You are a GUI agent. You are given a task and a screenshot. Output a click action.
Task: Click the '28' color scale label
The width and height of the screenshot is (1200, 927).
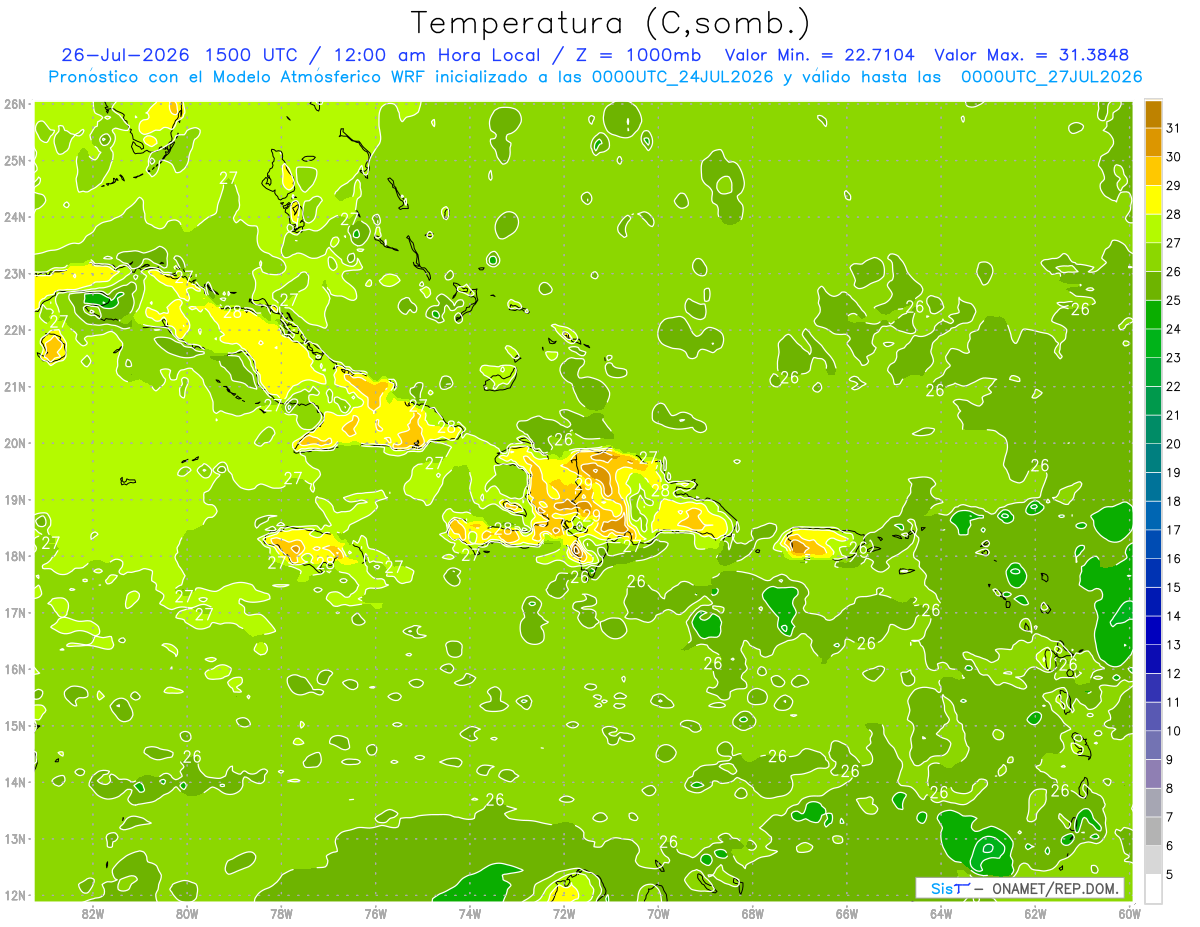coord(1174,214)
